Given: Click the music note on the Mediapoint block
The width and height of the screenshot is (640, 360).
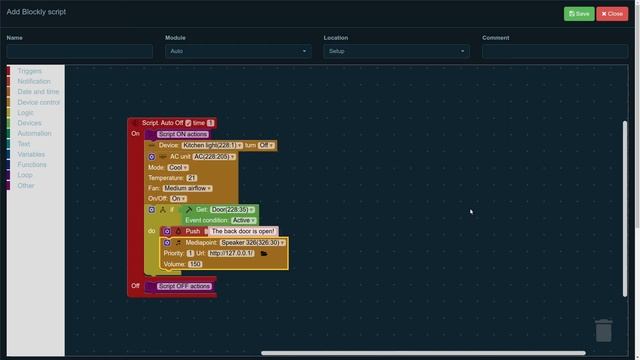Looking at the screenshot, I should pyautogui.click(x=178, y=243).
